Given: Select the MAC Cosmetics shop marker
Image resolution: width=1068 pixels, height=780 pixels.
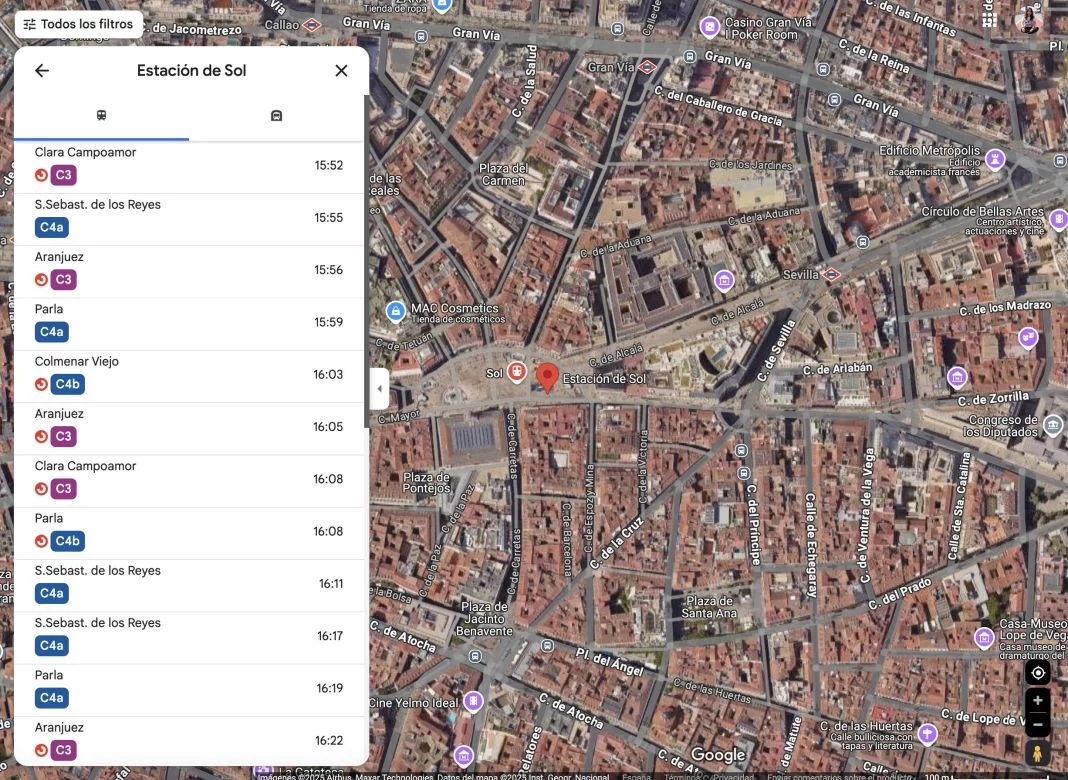Looking at the screenshot, I should (396, 311).
